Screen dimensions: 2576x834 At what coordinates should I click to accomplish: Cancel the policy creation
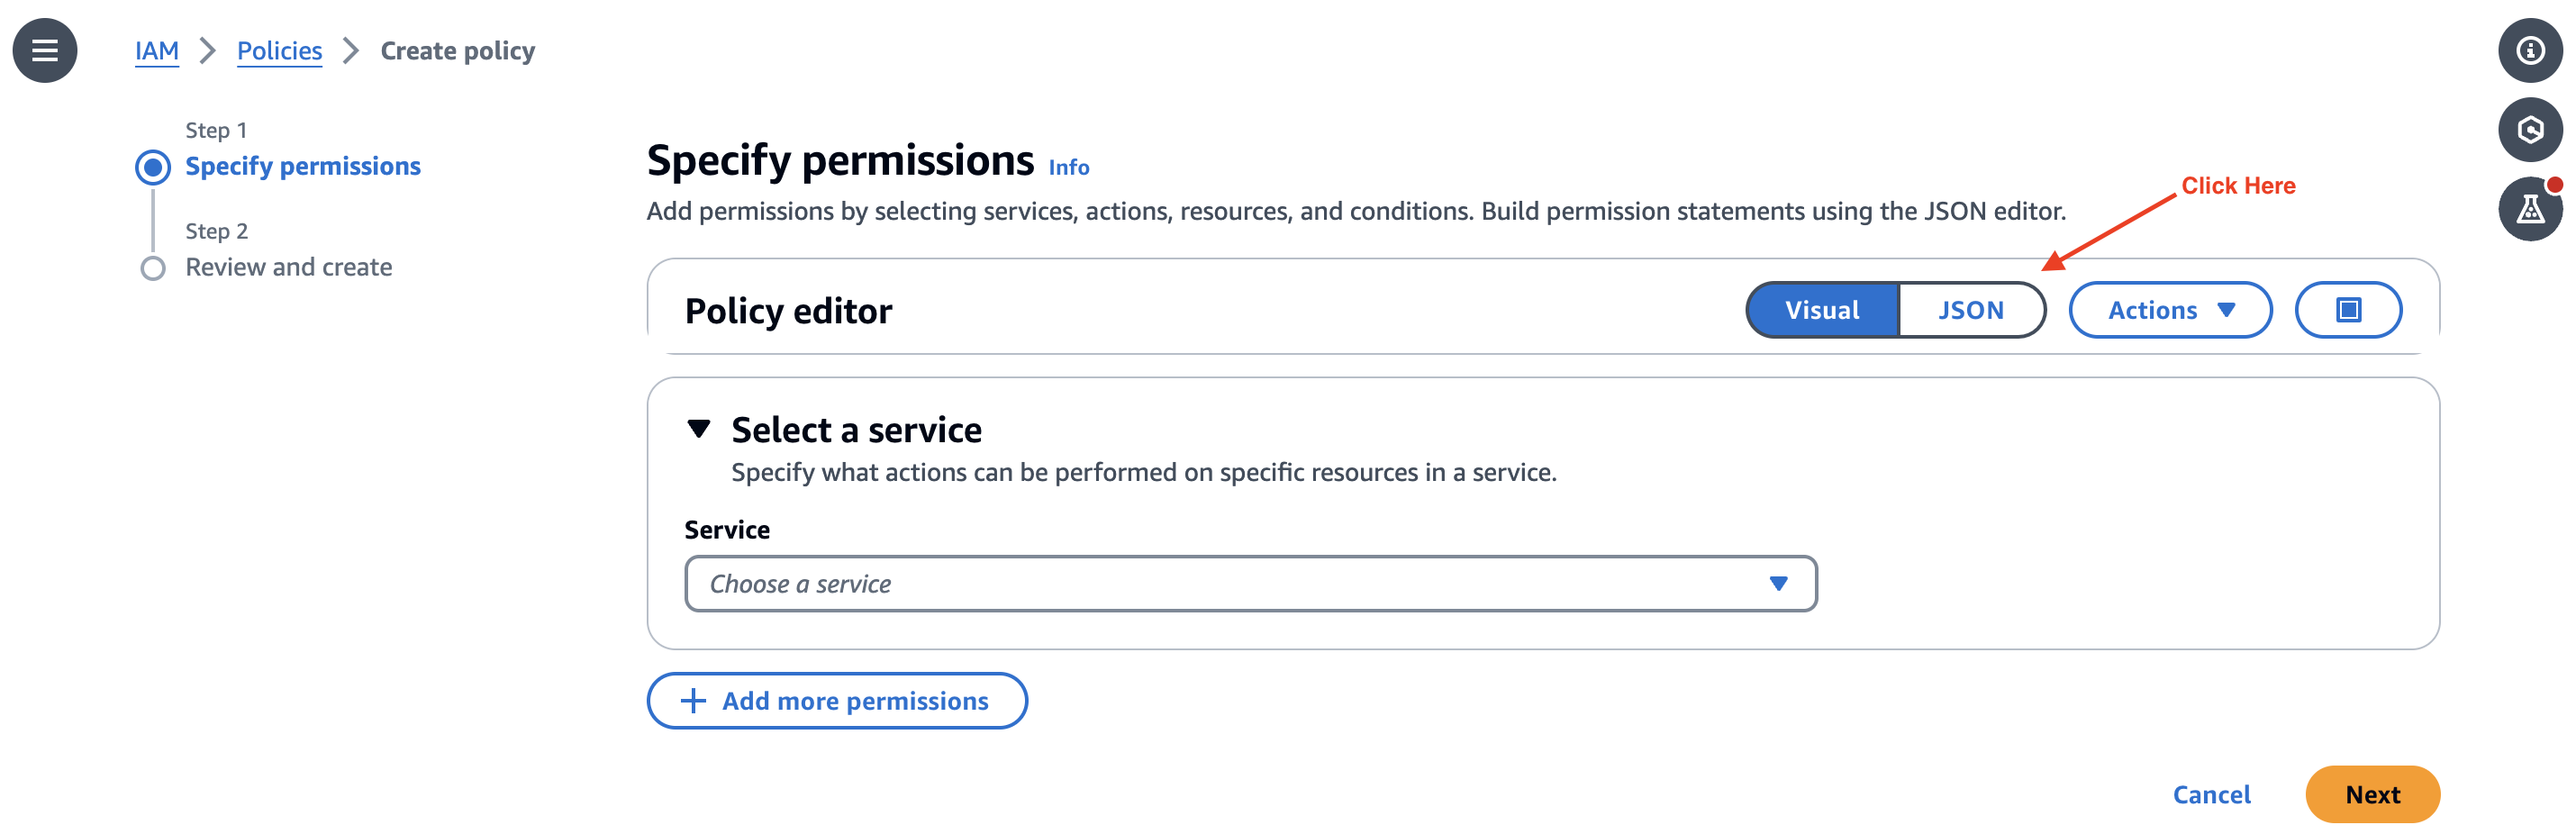(x=2211, y=795)
